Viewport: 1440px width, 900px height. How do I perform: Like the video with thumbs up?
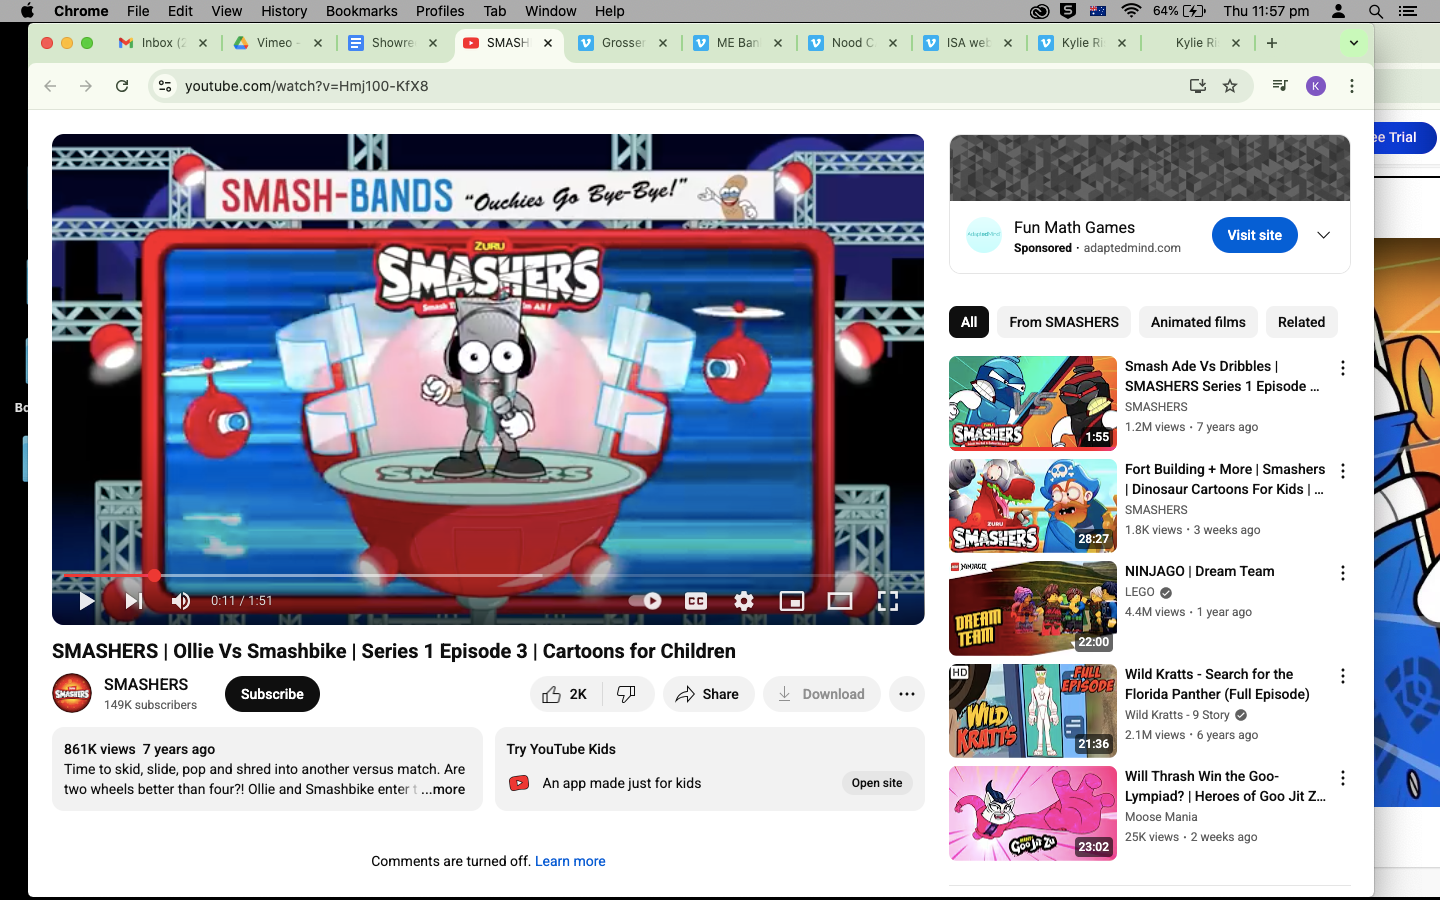point(566,694)
